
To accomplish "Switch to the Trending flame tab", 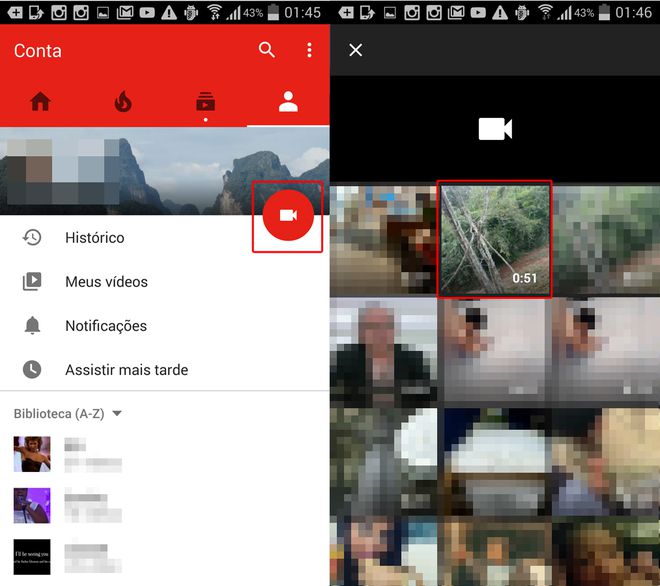I will pyautogui.click(x=123, y=102).
